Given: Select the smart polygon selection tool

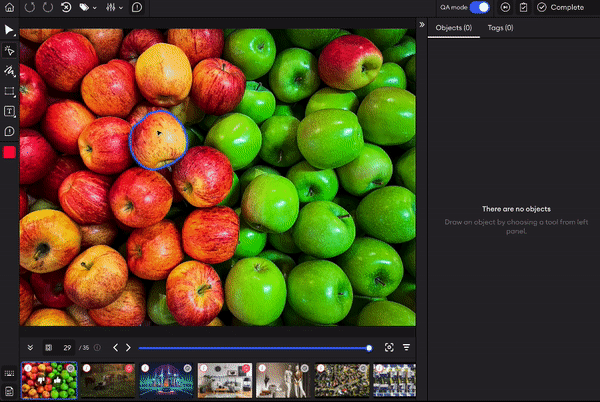Looking at the screenshot, I should tap(10, 50).
